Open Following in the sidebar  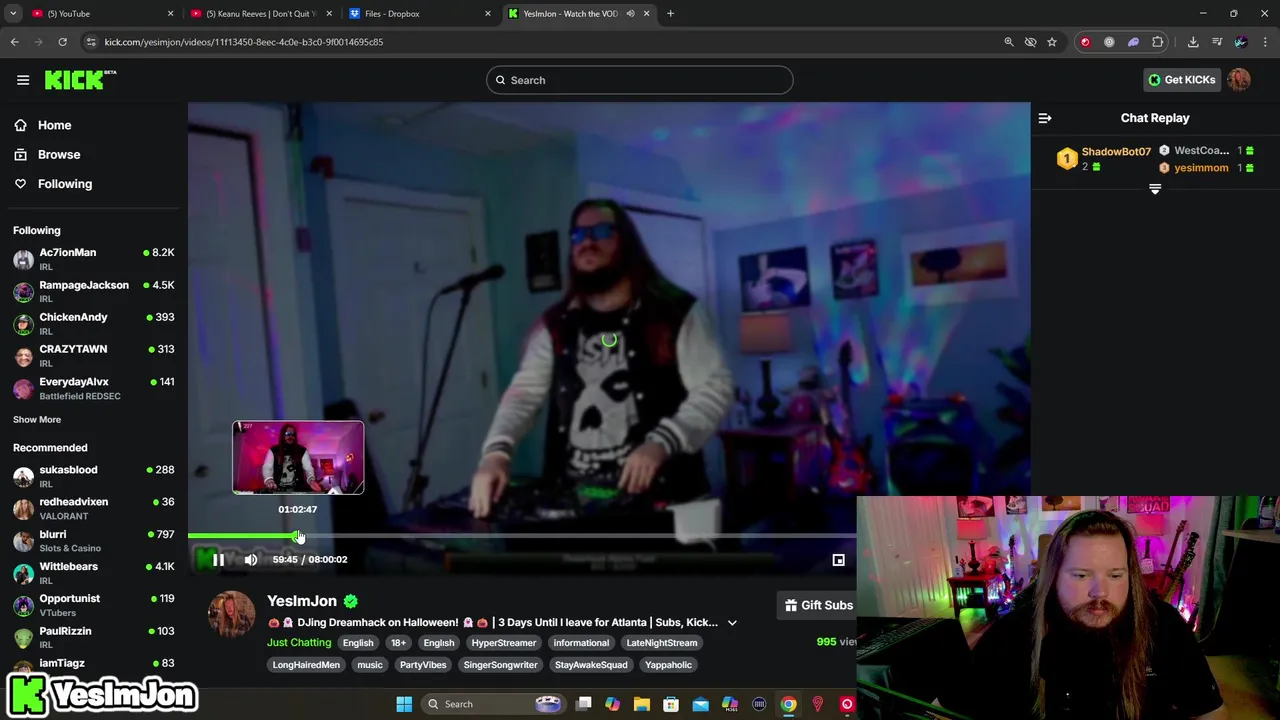[x=65, y=184]
